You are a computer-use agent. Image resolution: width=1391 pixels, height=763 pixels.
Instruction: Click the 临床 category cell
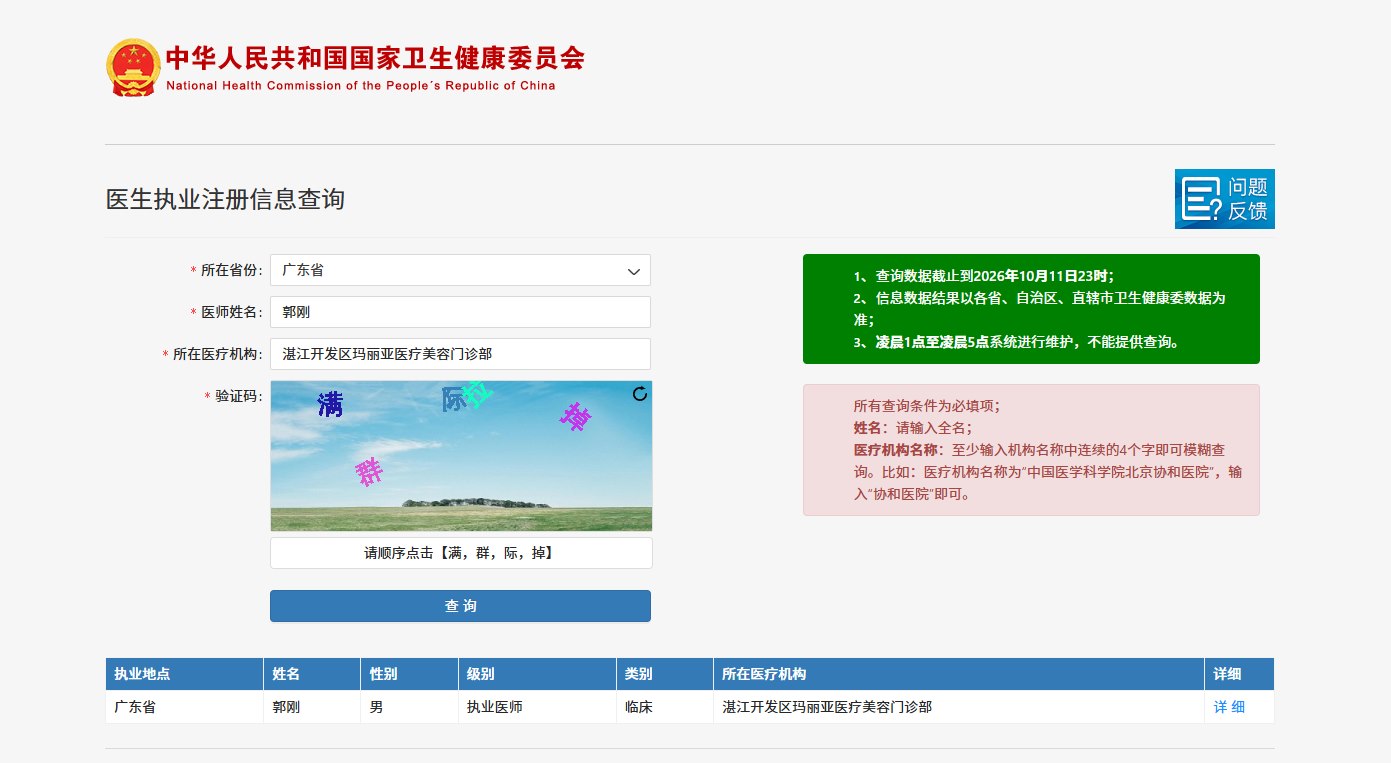pyautogui.click(x=665, y=707)
